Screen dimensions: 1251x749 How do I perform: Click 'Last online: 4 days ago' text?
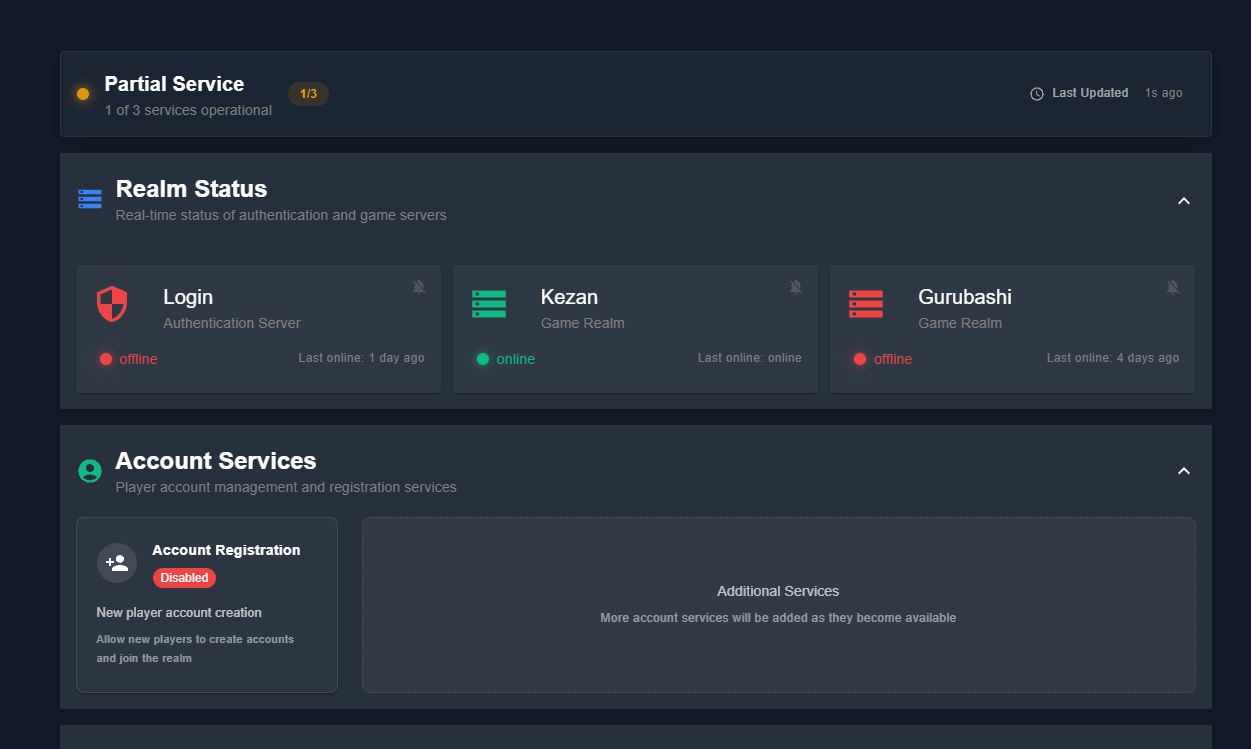click(x=1113, y=358)
